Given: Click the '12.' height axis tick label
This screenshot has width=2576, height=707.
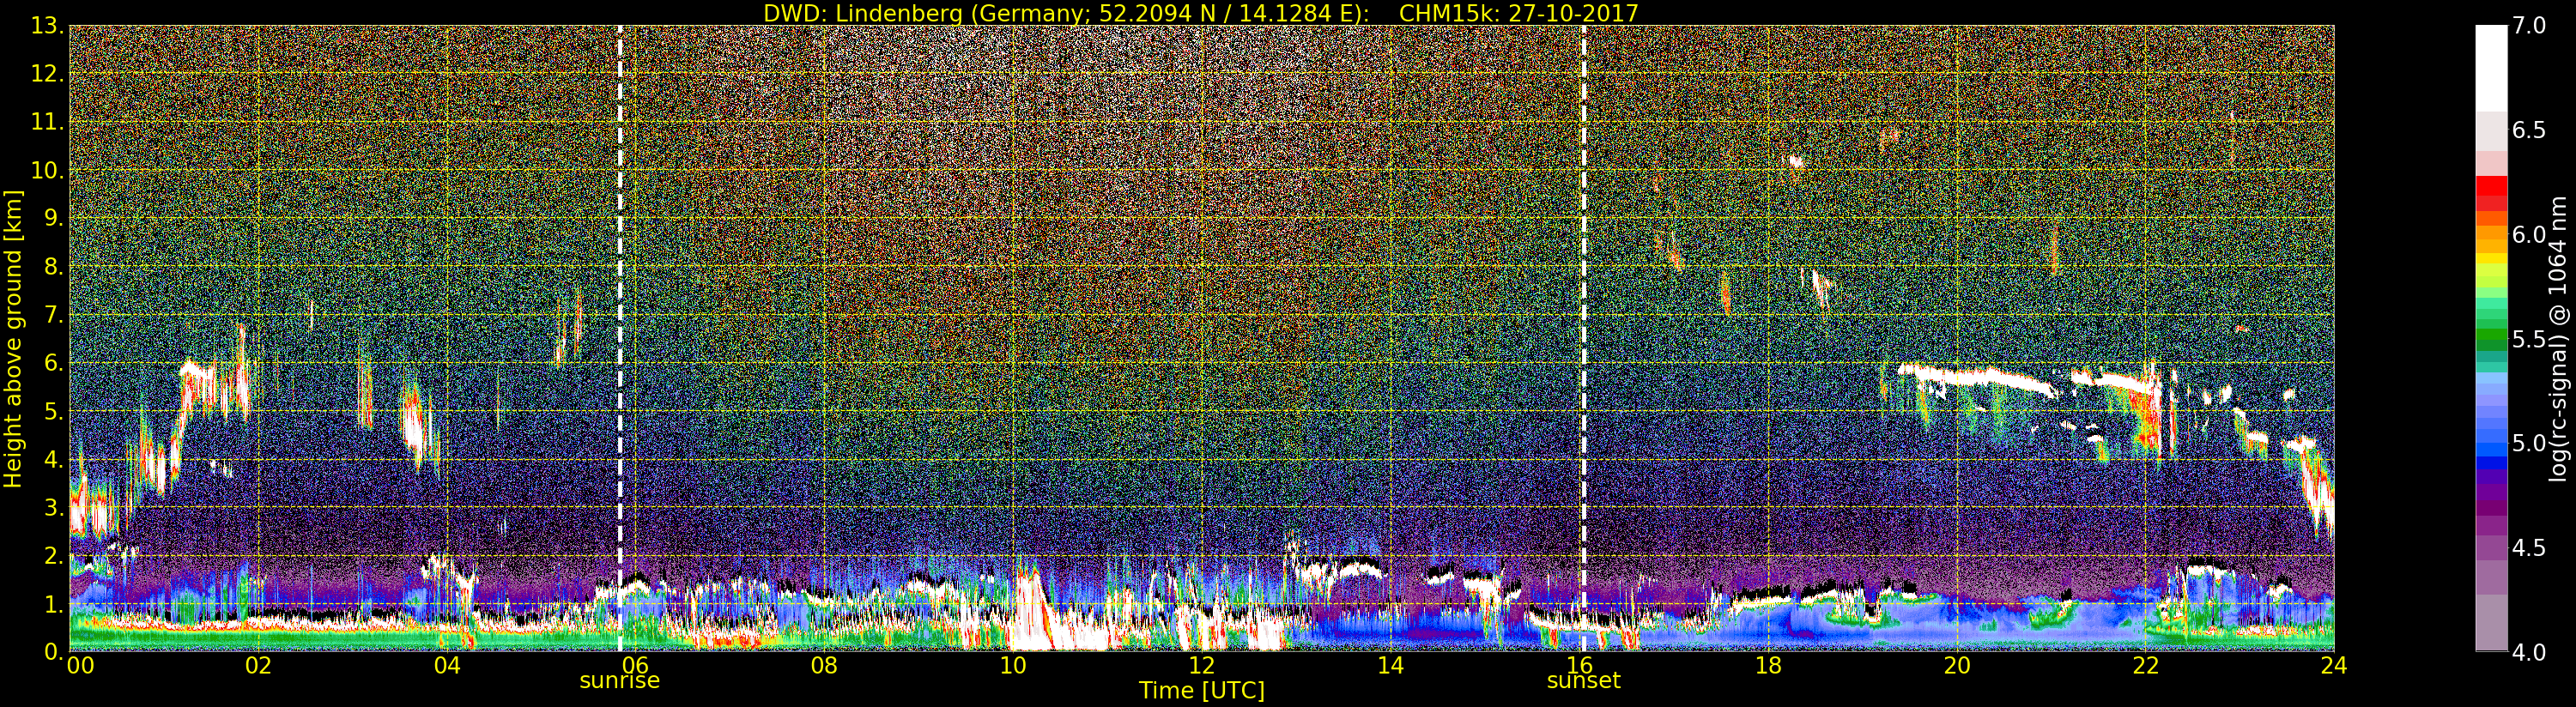Looking at the screenshot, I should tap(47, 74).
